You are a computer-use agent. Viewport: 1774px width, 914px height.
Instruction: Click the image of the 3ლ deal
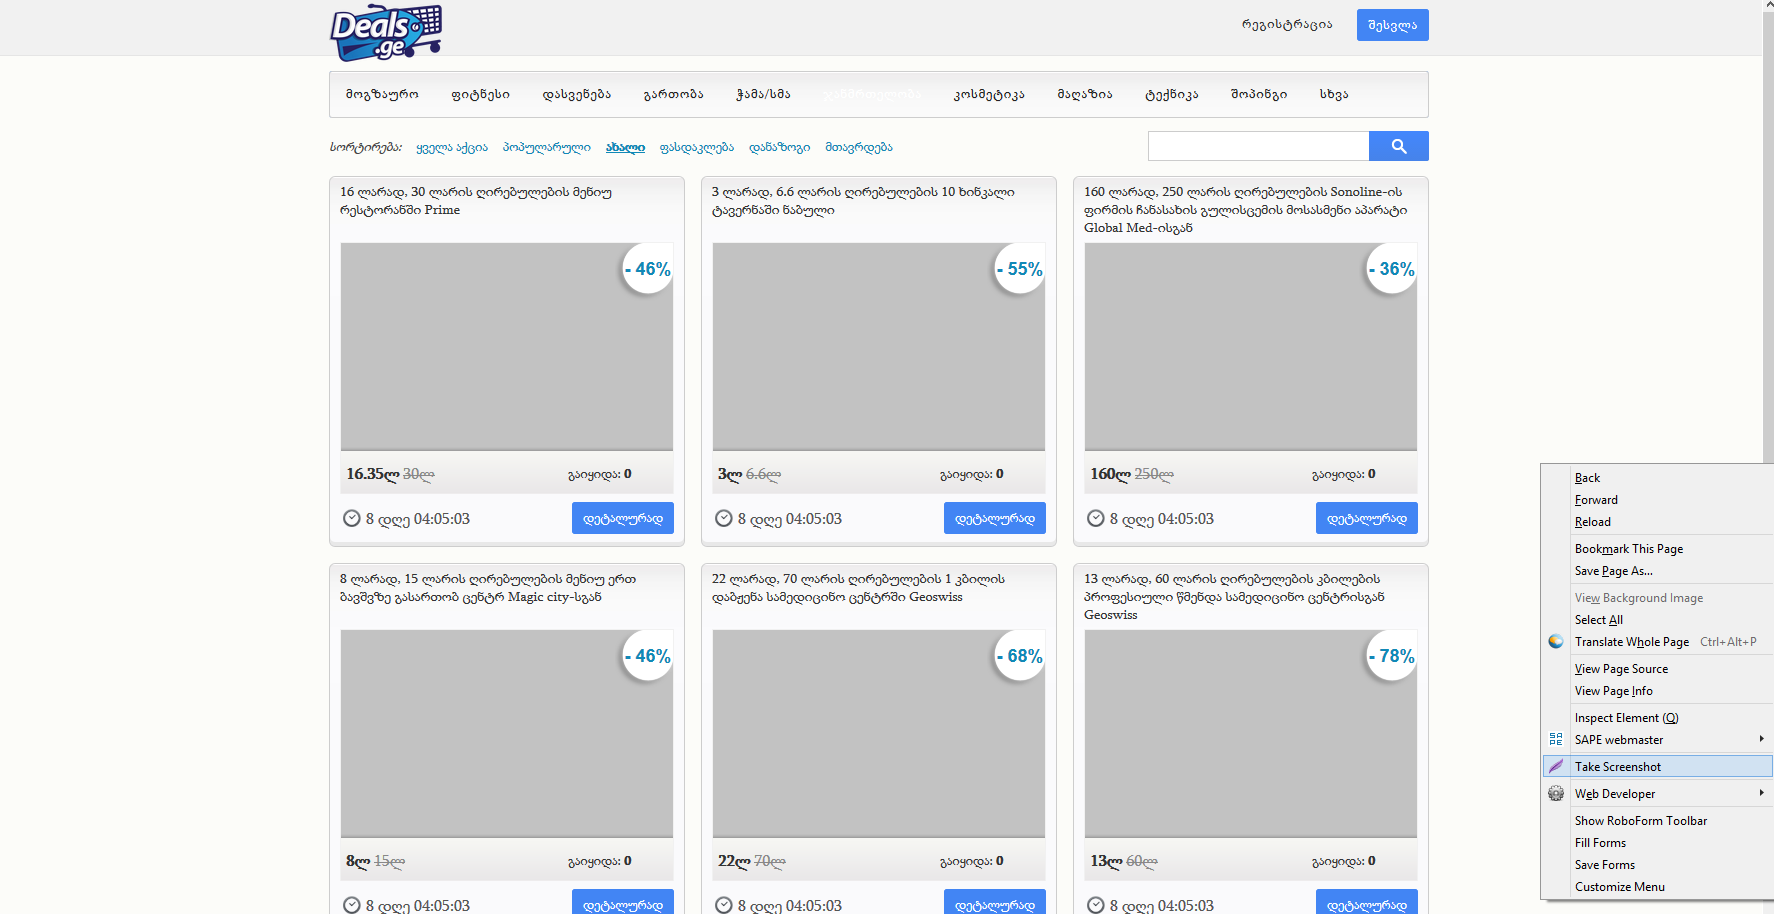879,346
